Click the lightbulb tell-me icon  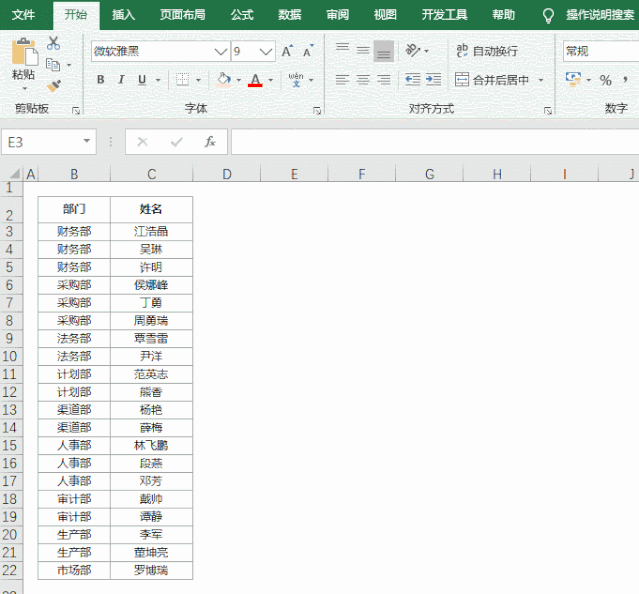548,15
